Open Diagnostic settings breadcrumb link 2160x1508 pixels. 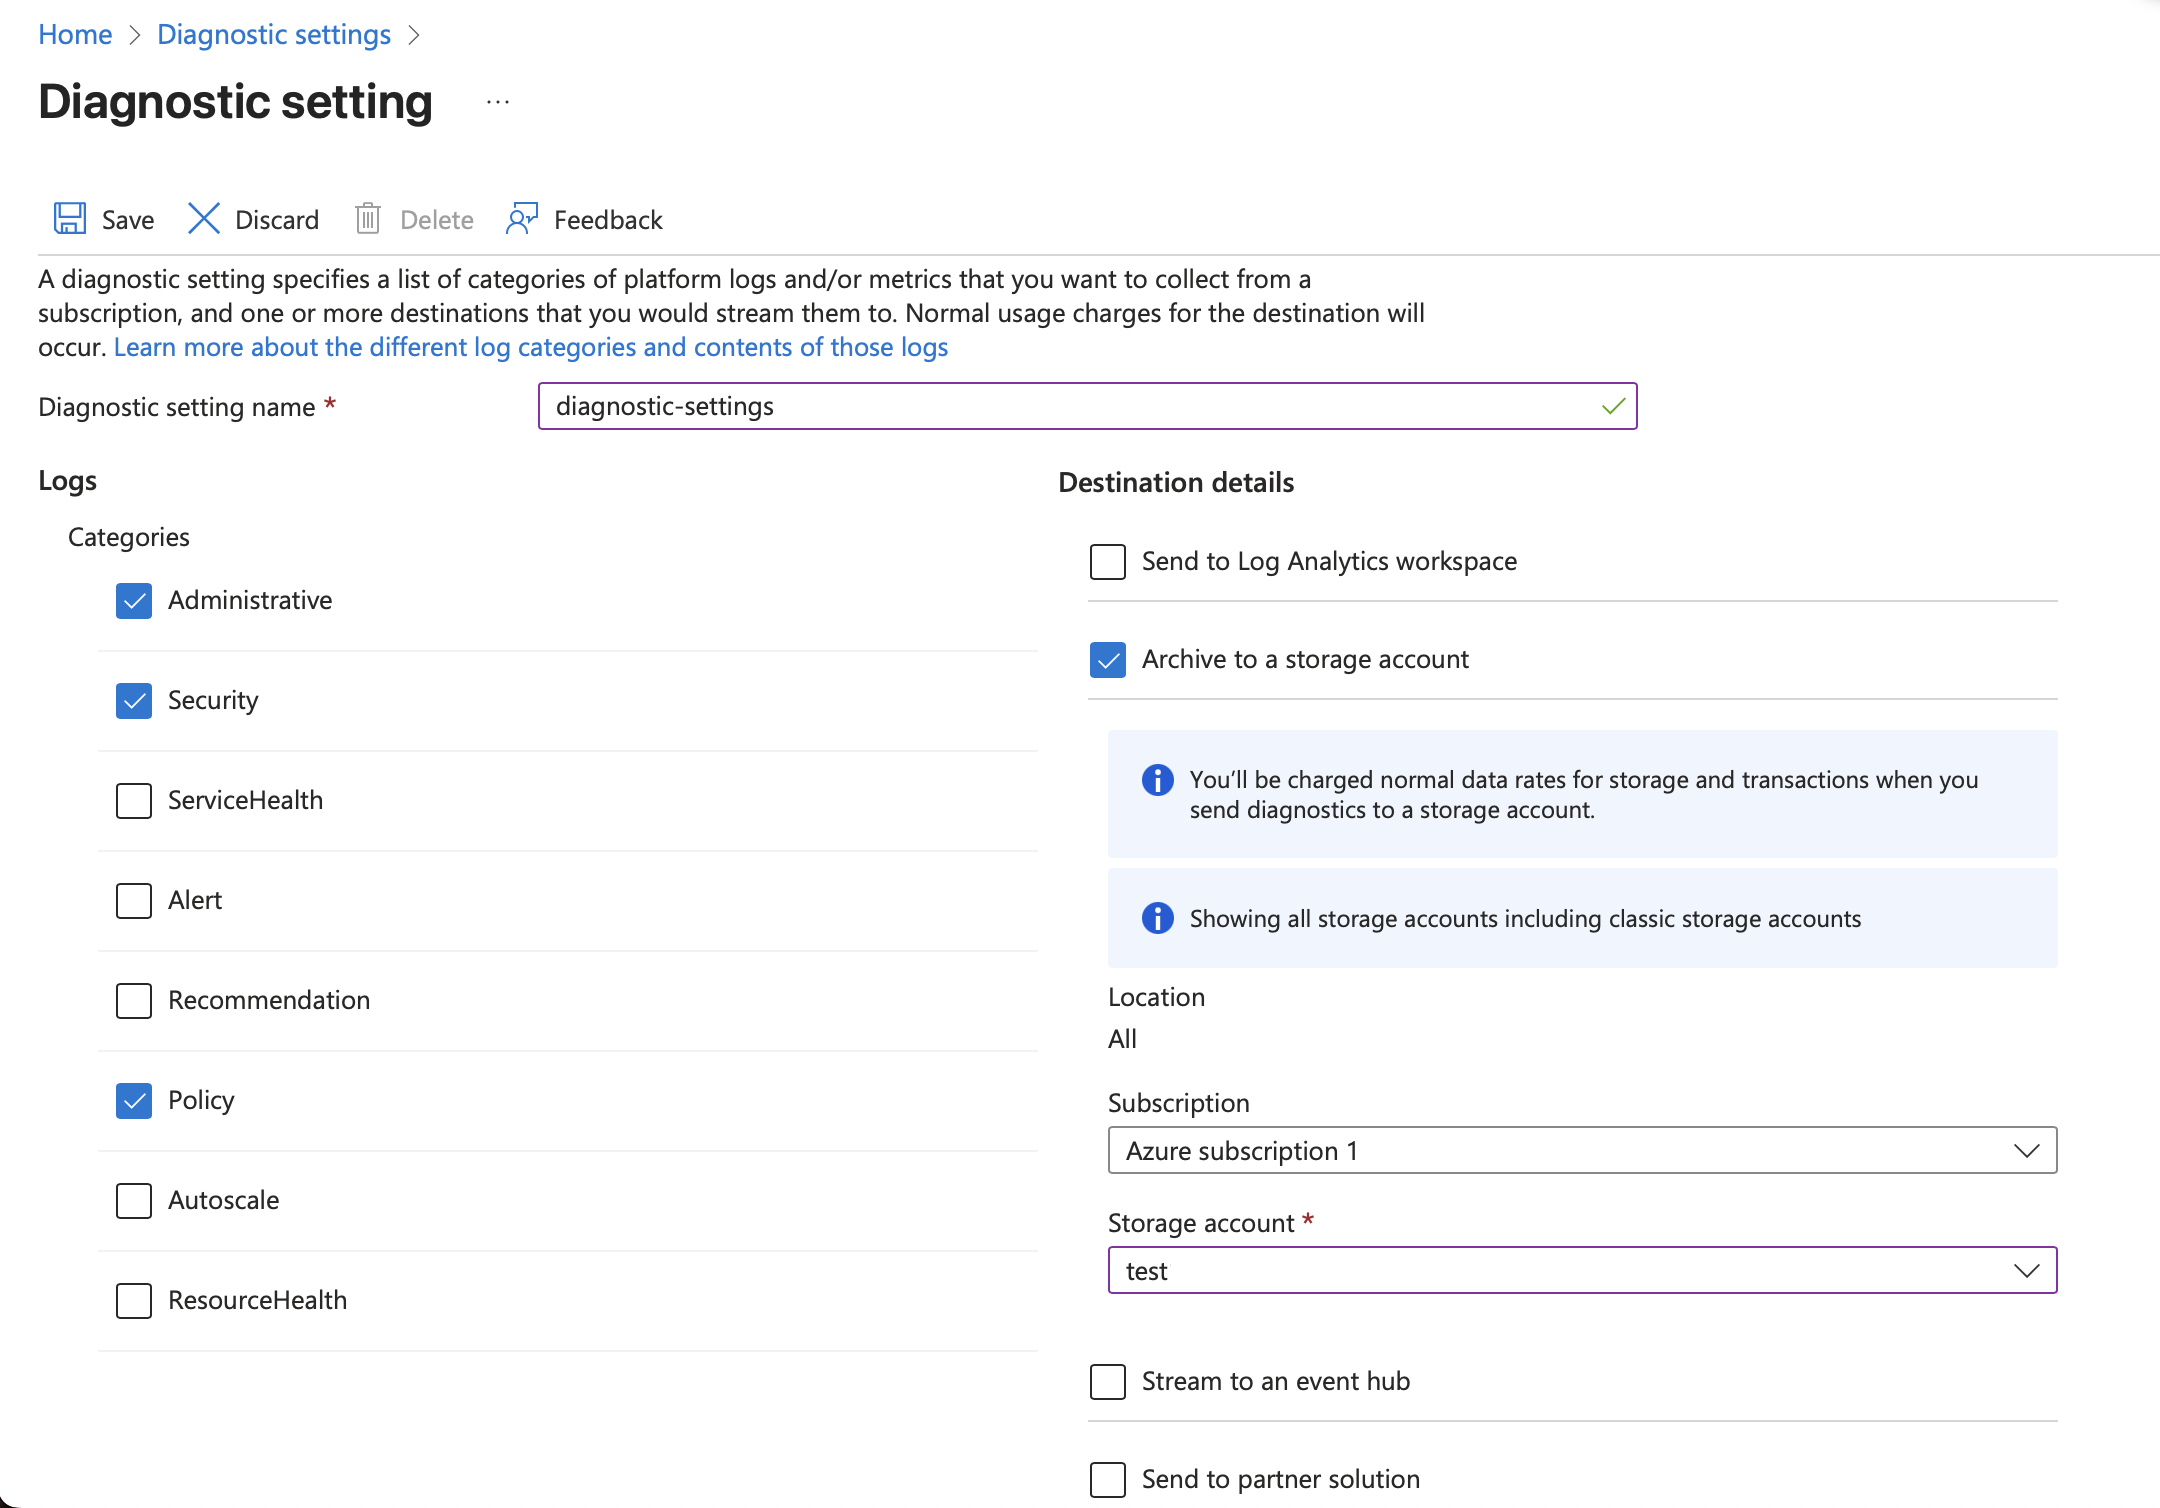click(274, 34)
